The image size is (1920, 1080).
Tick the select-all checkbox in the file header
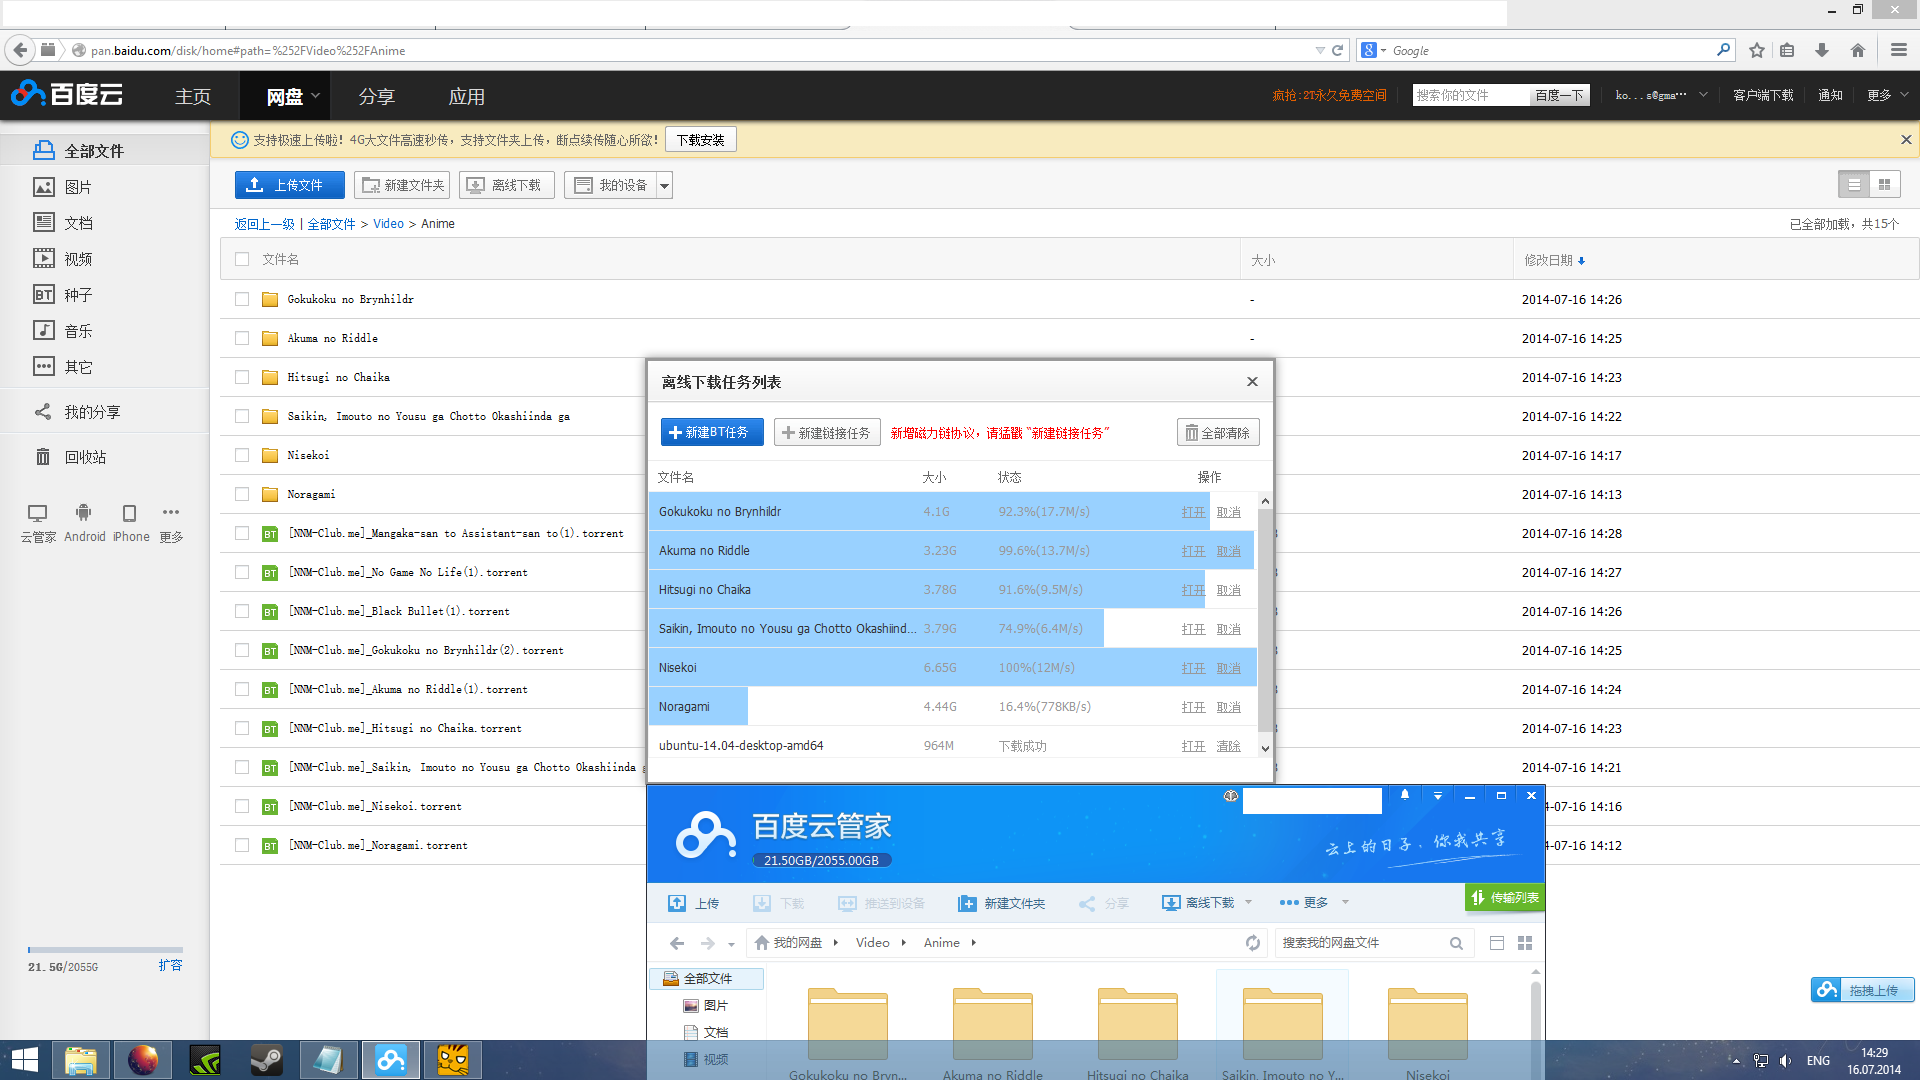click(242, 259)
